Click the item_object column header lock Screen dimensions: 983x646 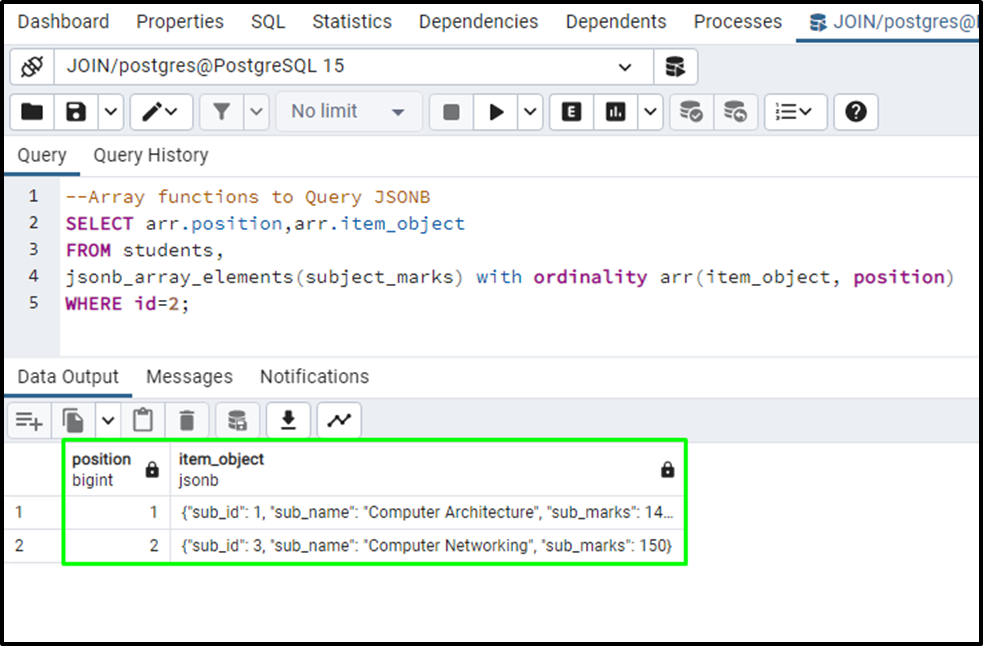point(668,469)
